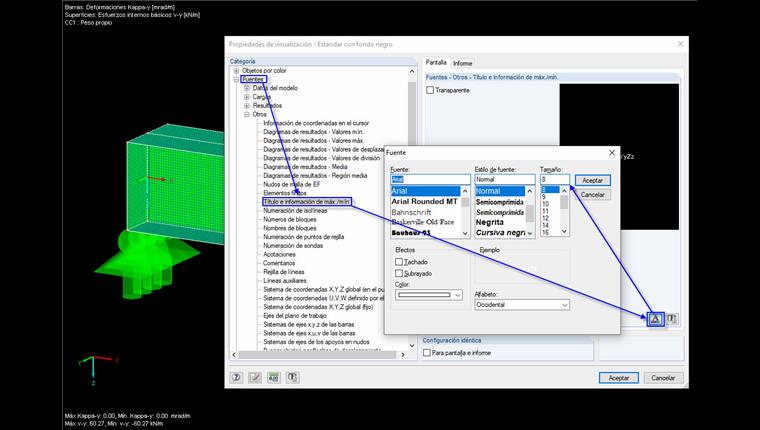Click category tree scroll-up arrow
The height and width of the screenshot is (430, 760).
coord(412,71)
